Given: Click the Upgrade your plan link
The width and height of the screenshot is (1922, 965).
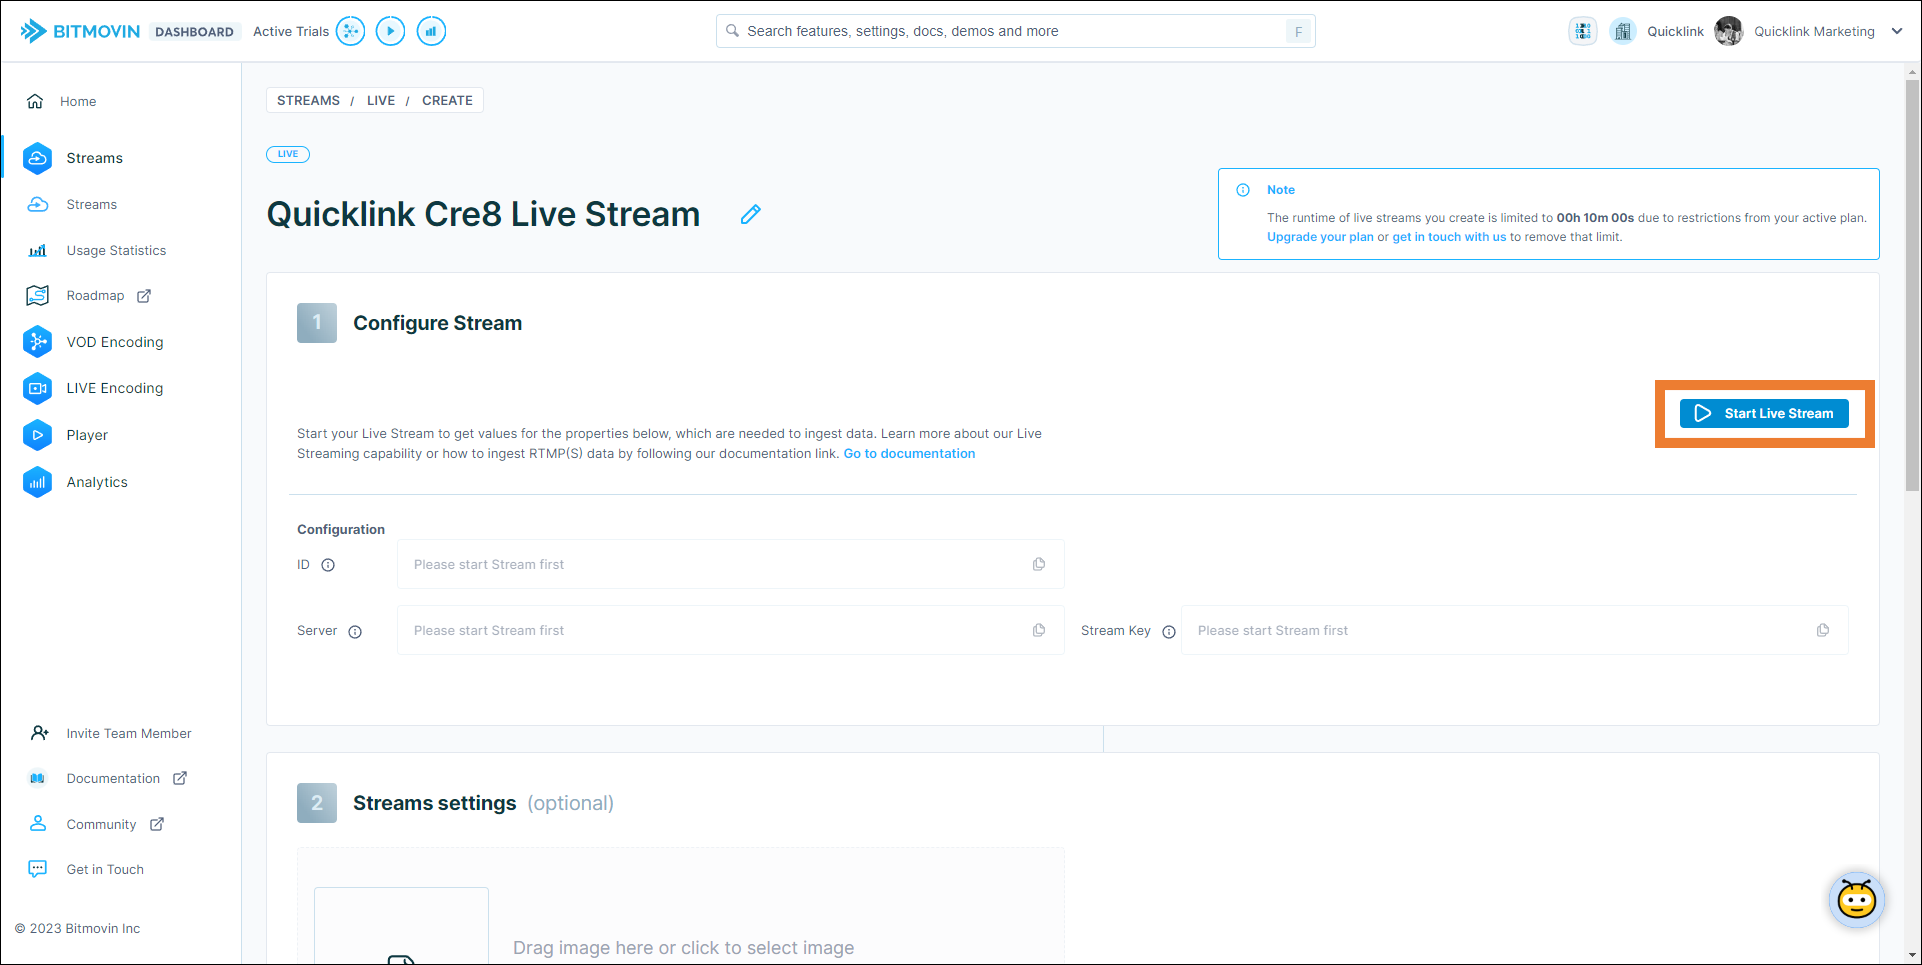Looking at the screenshot, I should [x=1320, y=237].
